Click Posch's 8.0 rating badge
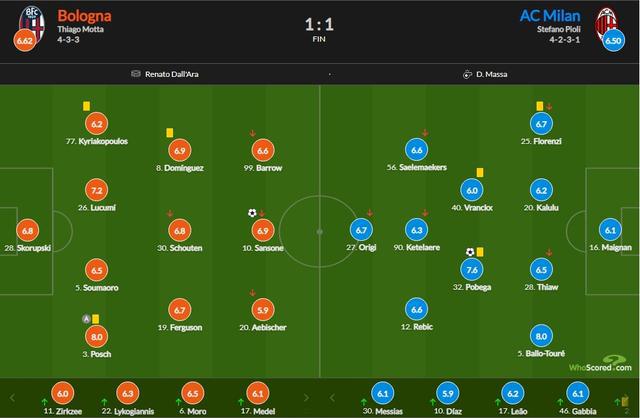Image resolution: width=640 pixels, height=418 pixels. 96,337
